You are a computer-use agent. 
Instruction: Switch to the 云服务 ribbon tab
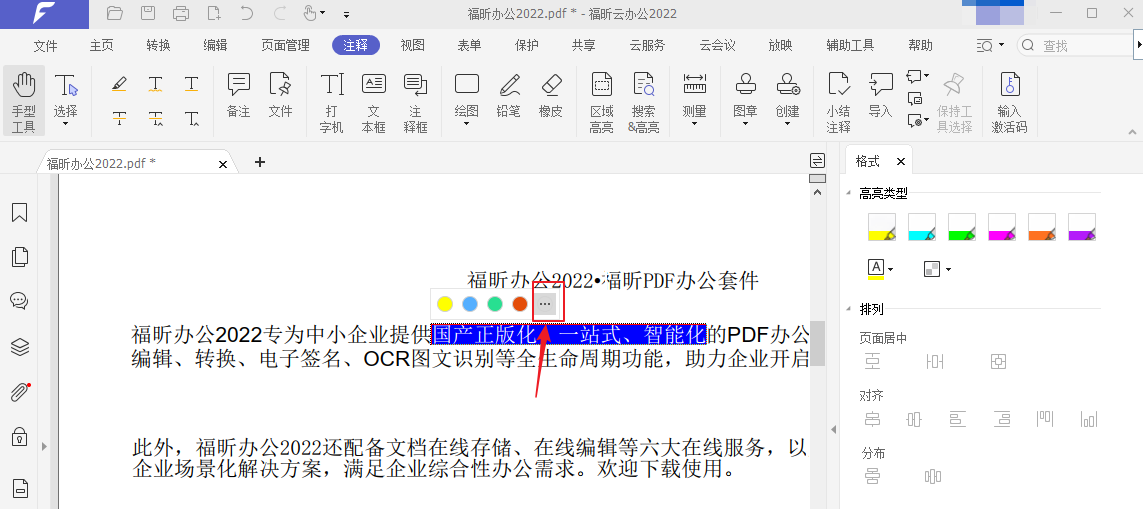[647, 45]
